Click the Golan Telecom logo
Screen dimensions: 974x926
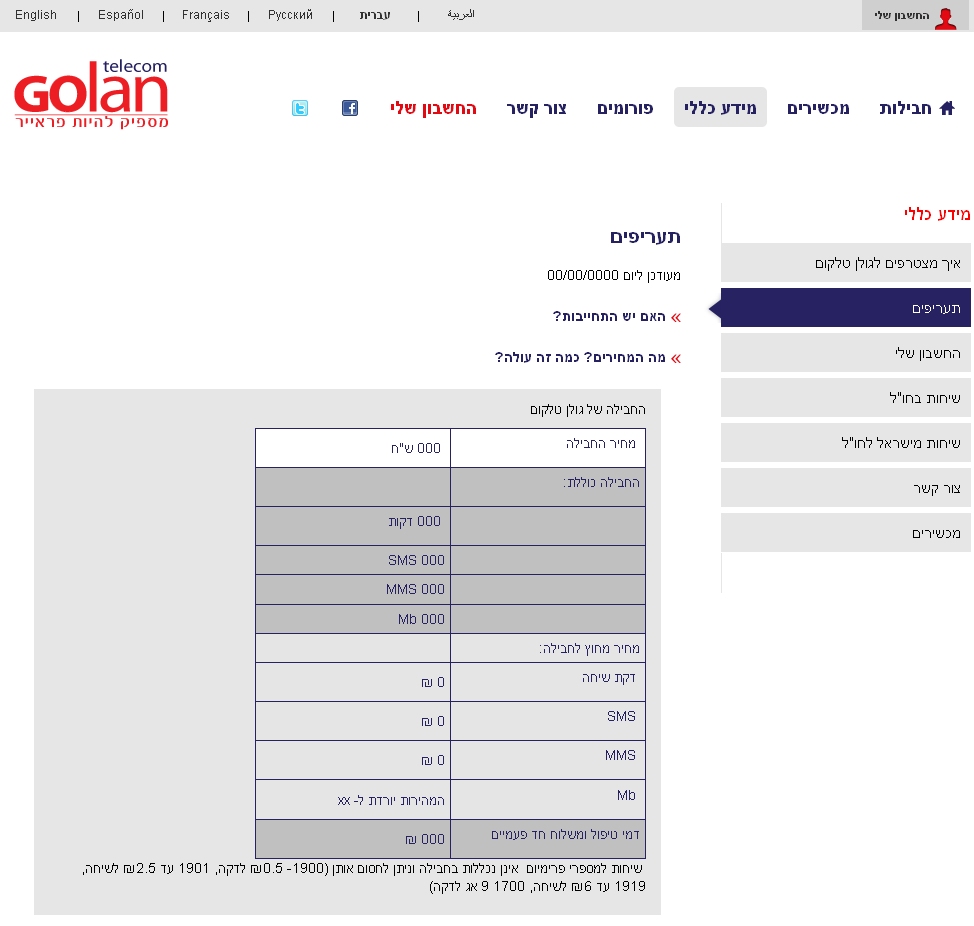pyautogui.click(x=91, y=94)
